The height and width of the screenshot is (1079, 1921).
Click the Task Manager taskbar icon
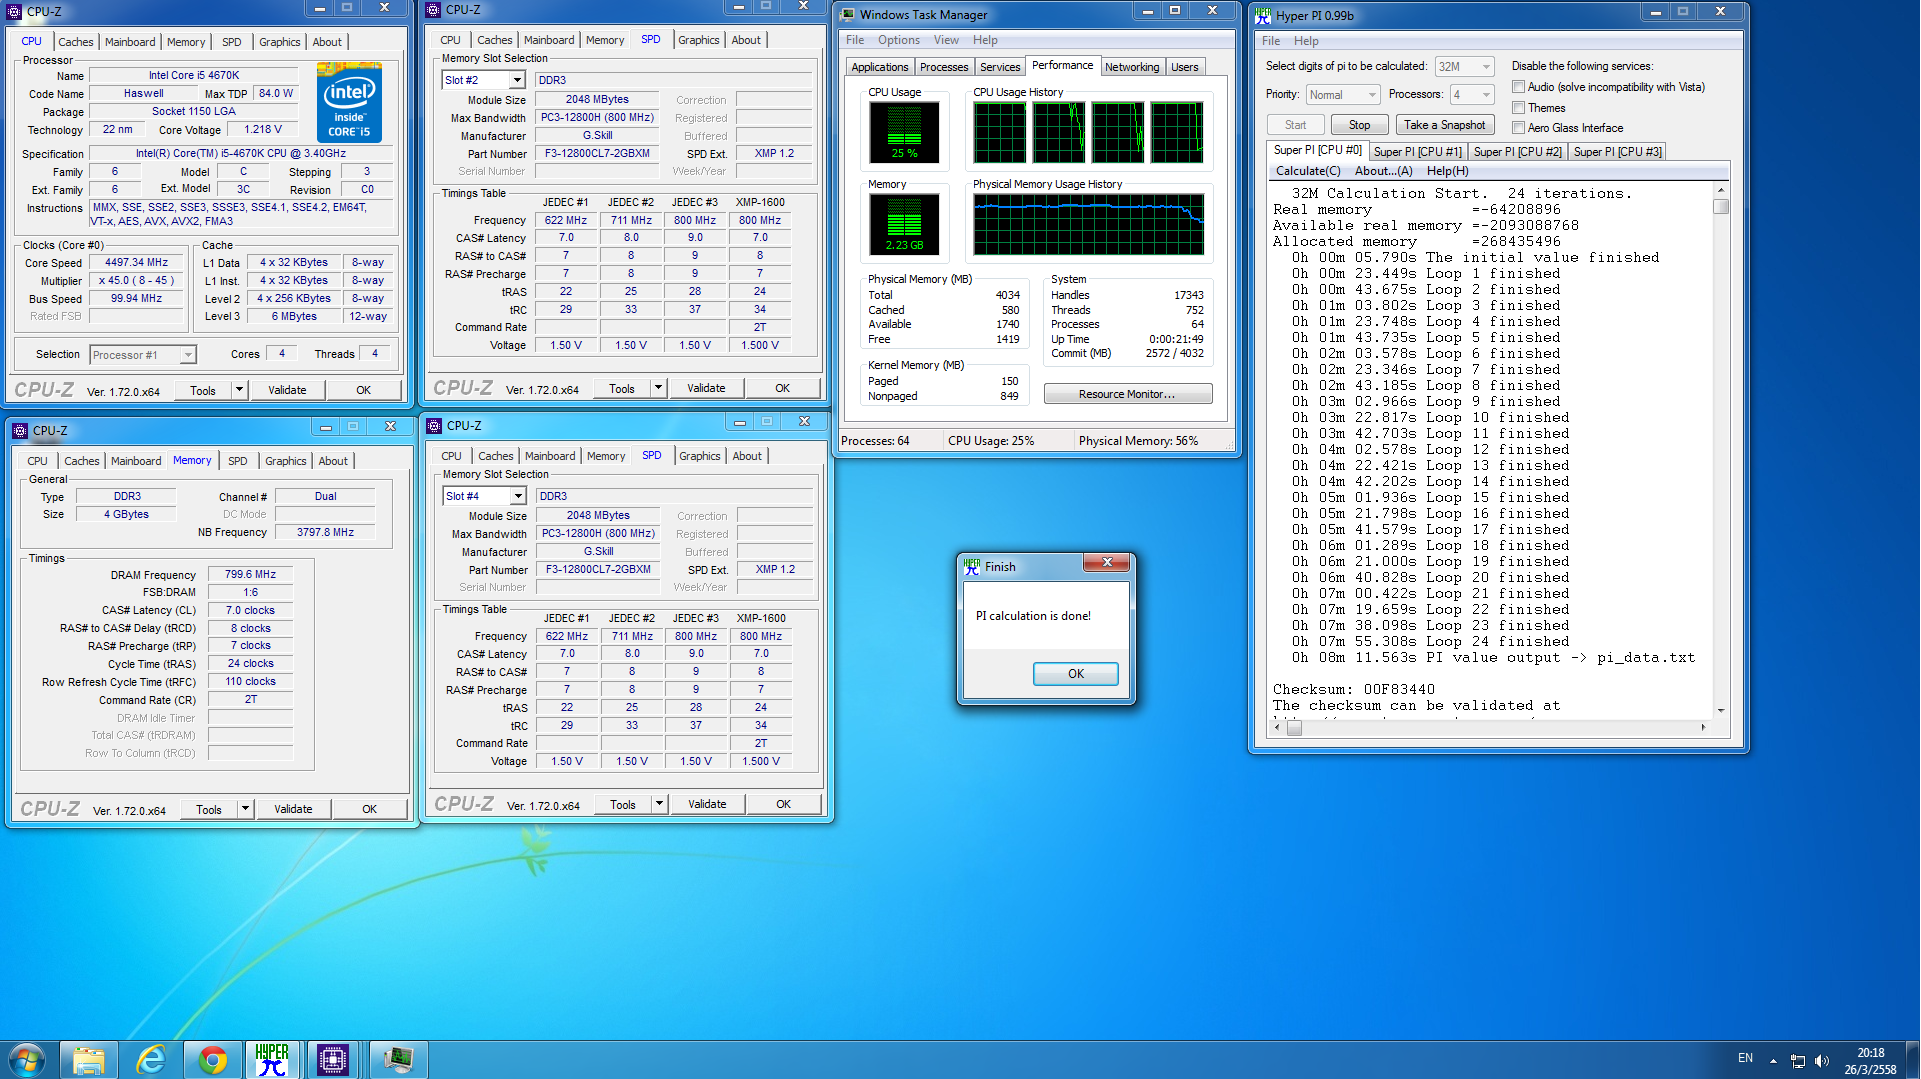(x=398, y=1059)
